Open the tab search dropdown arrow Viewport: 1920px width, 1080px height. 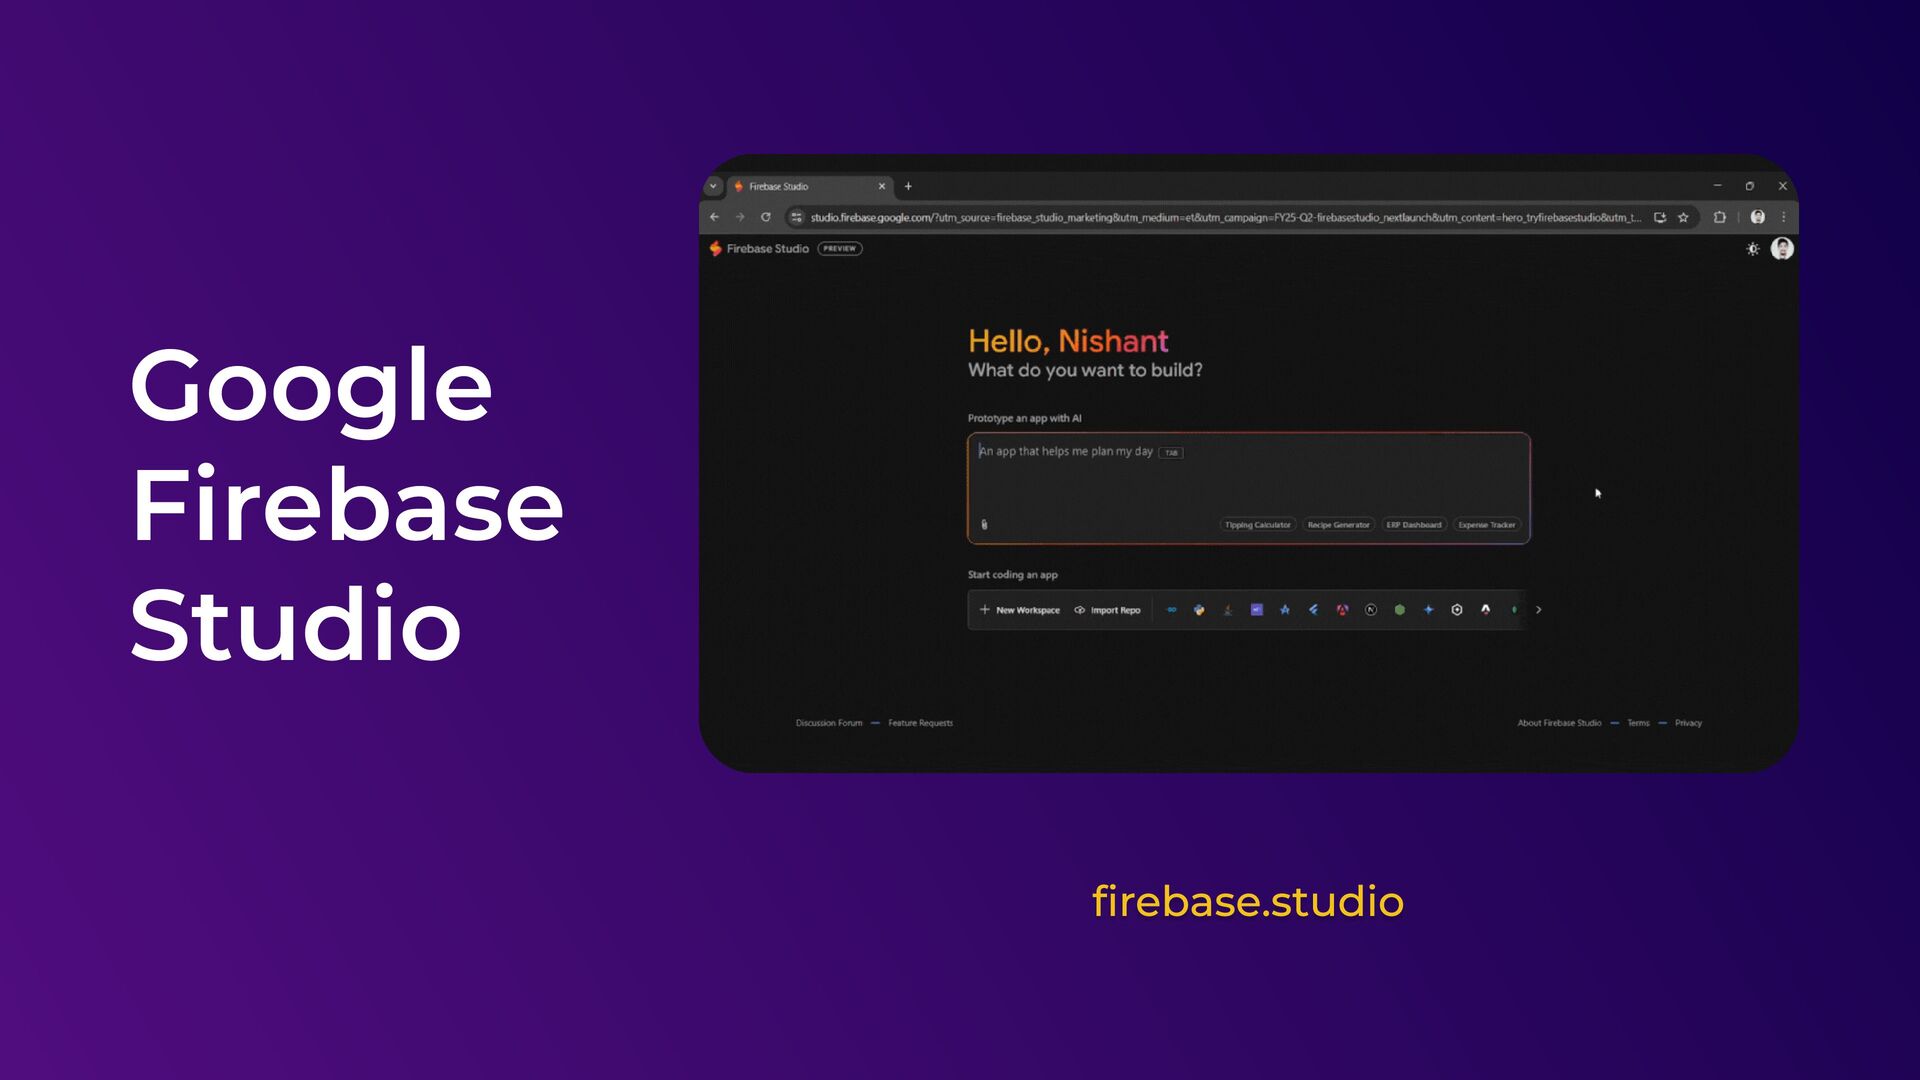point(713,186)
